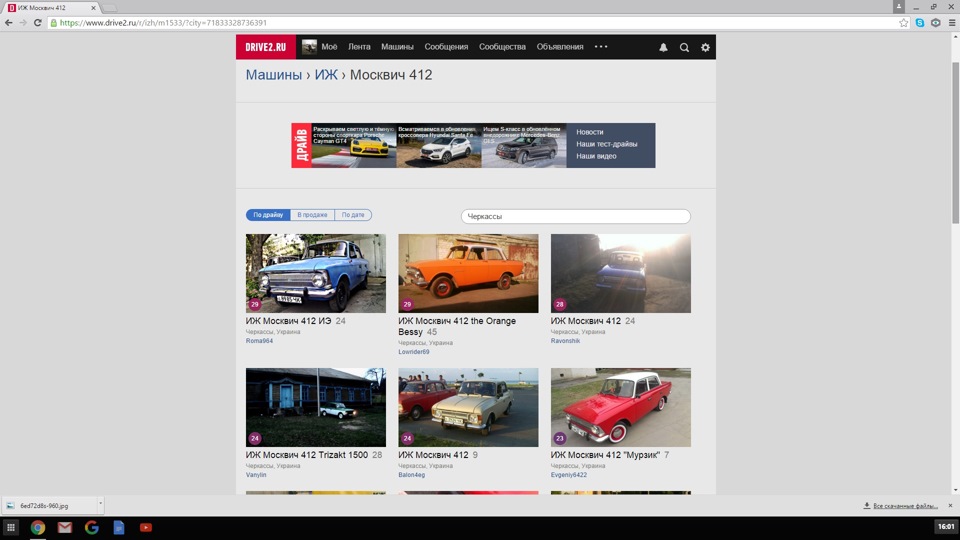Open the Orange Bessy car photo
Image resolution: width=960 pixels, height=540 pixels.
[468, 273]
